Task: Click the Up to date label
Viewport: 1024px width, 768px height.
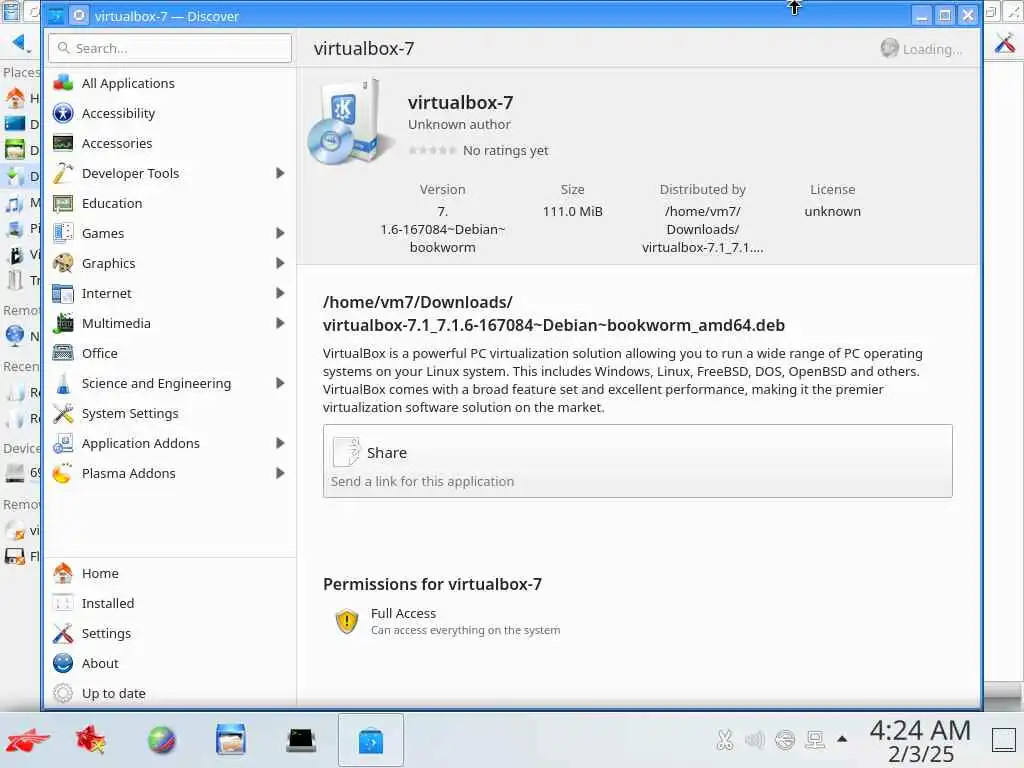Action: point(114,694)
